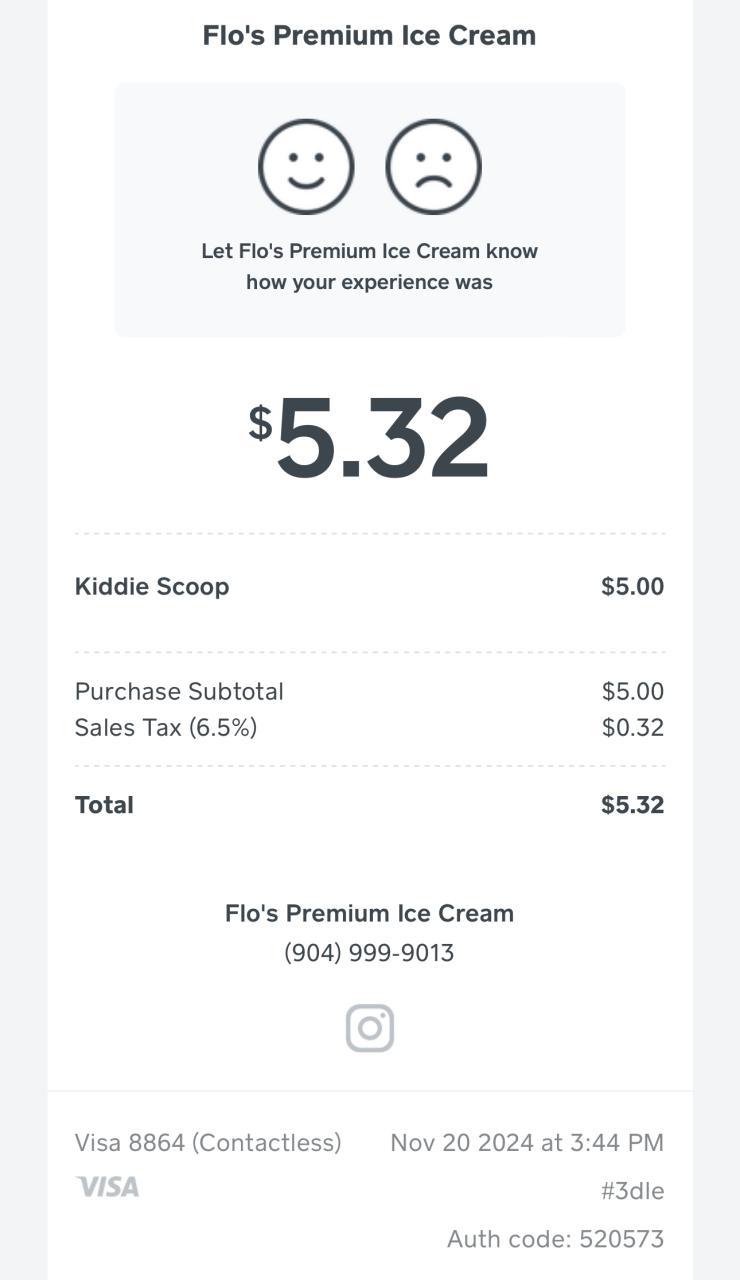Viewport: 740px width, 1280px height.
Task: Open the Instagram icon link
Action: click(x=370, y=1028)
